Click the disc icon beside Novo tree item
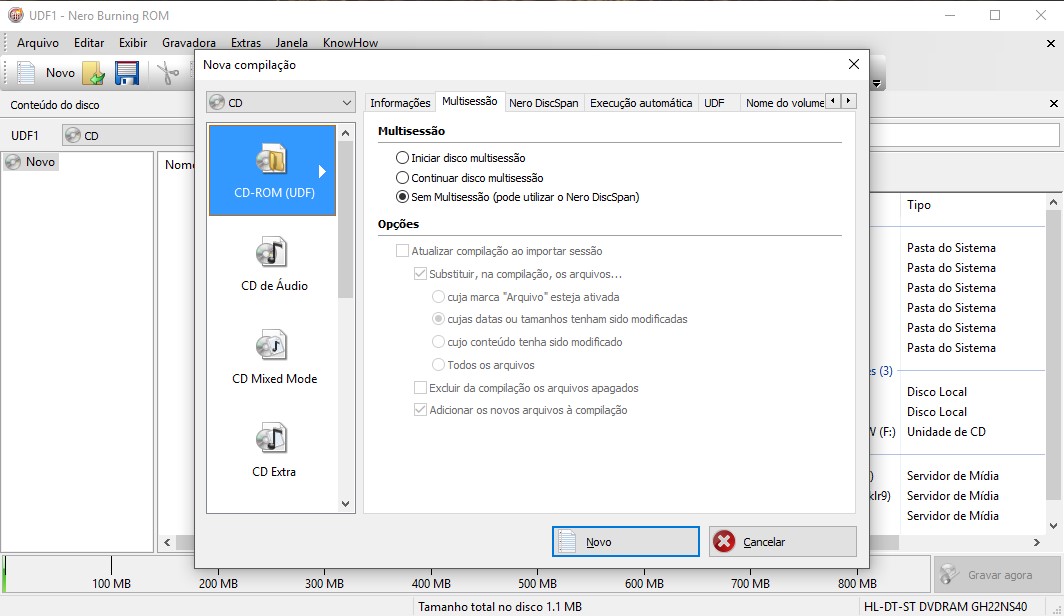 click(13, 162)
